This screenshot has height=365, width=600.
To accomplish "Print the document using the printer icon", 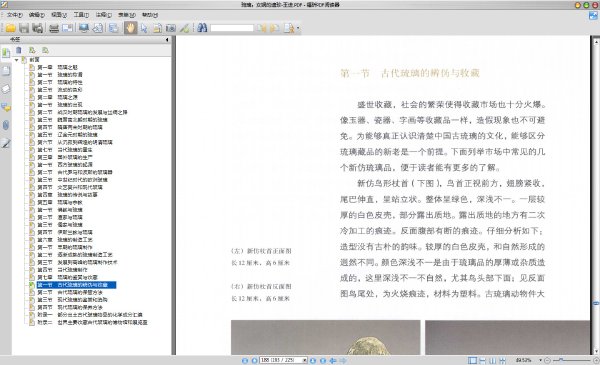I will pos(54,28).
